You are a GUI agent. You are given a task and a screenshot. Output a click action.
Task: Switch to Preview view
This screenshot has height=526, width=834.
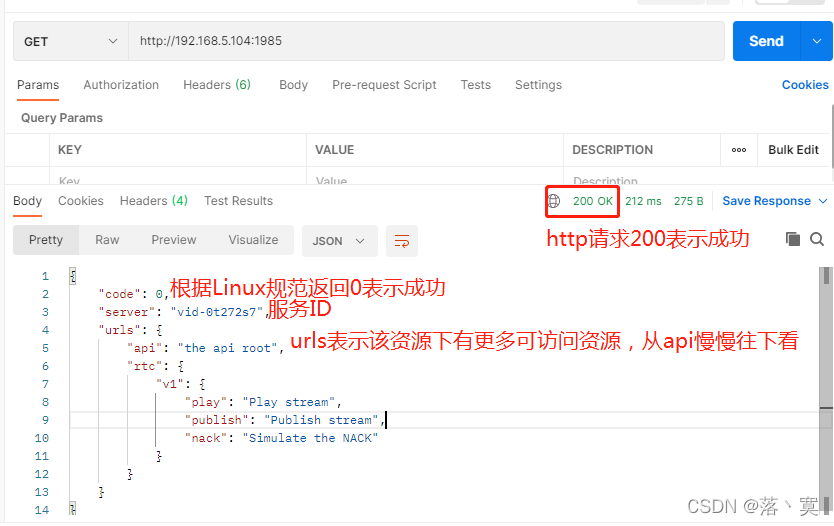tap(173, 240)
